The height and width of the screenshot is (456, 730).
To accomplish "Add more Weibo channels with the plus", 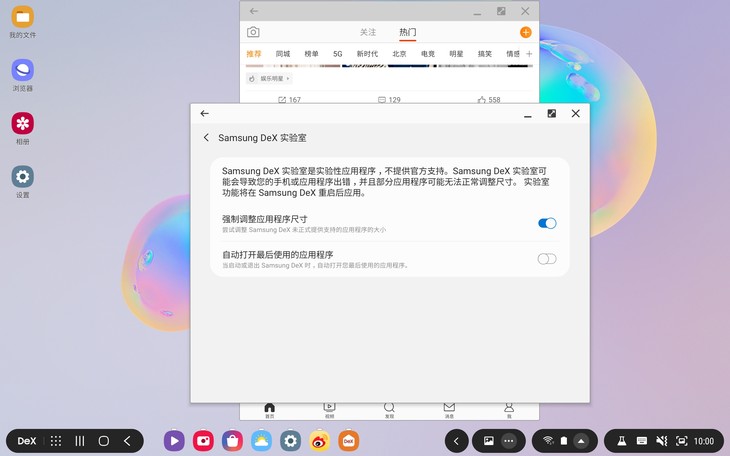I will coord(529,54).
